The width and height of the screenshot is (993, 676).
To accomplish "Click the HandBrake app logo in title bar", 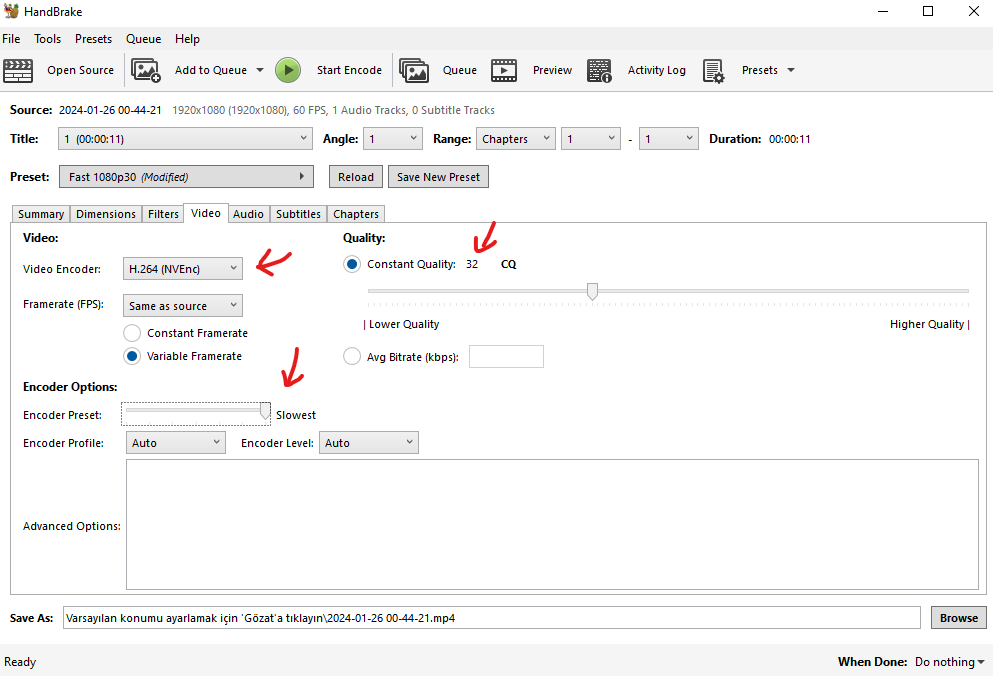I will tap(11, 11).
